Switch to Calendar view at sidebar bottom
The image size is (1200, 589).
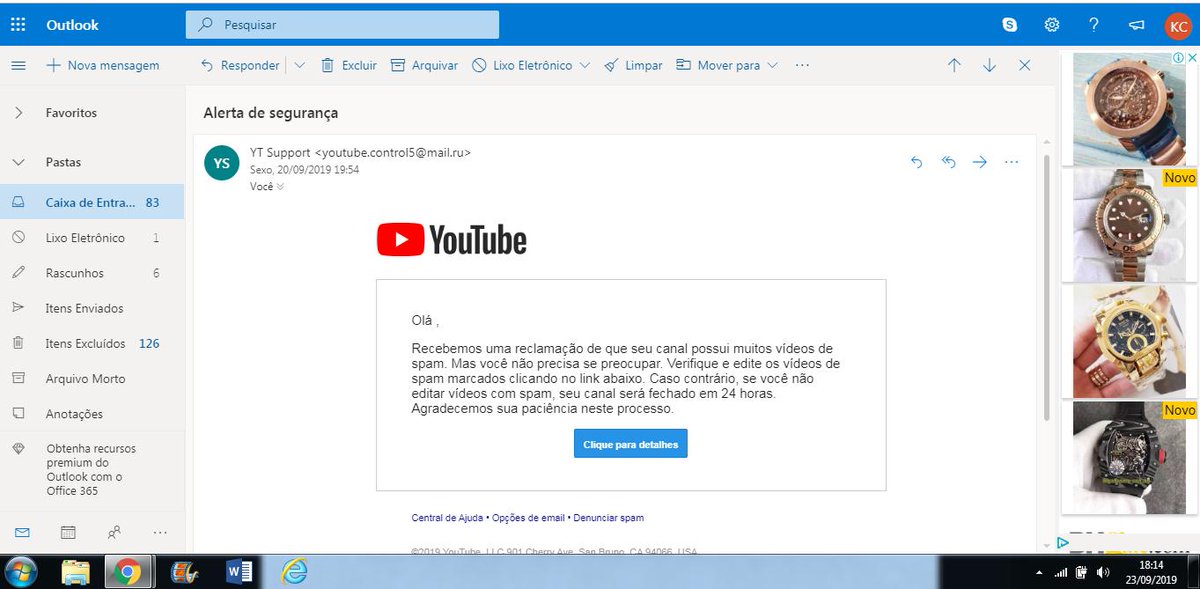(68, 532)
